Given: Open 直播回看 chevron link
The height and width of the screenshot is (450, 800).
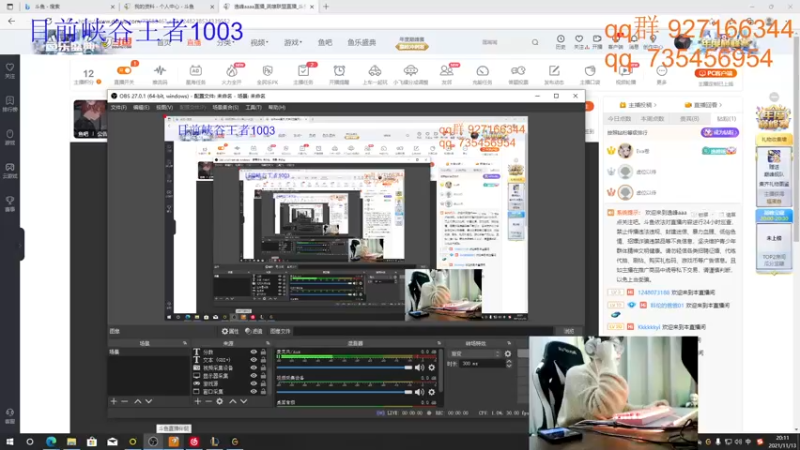Looking at the screenshot, I should (x=703, y=105).
